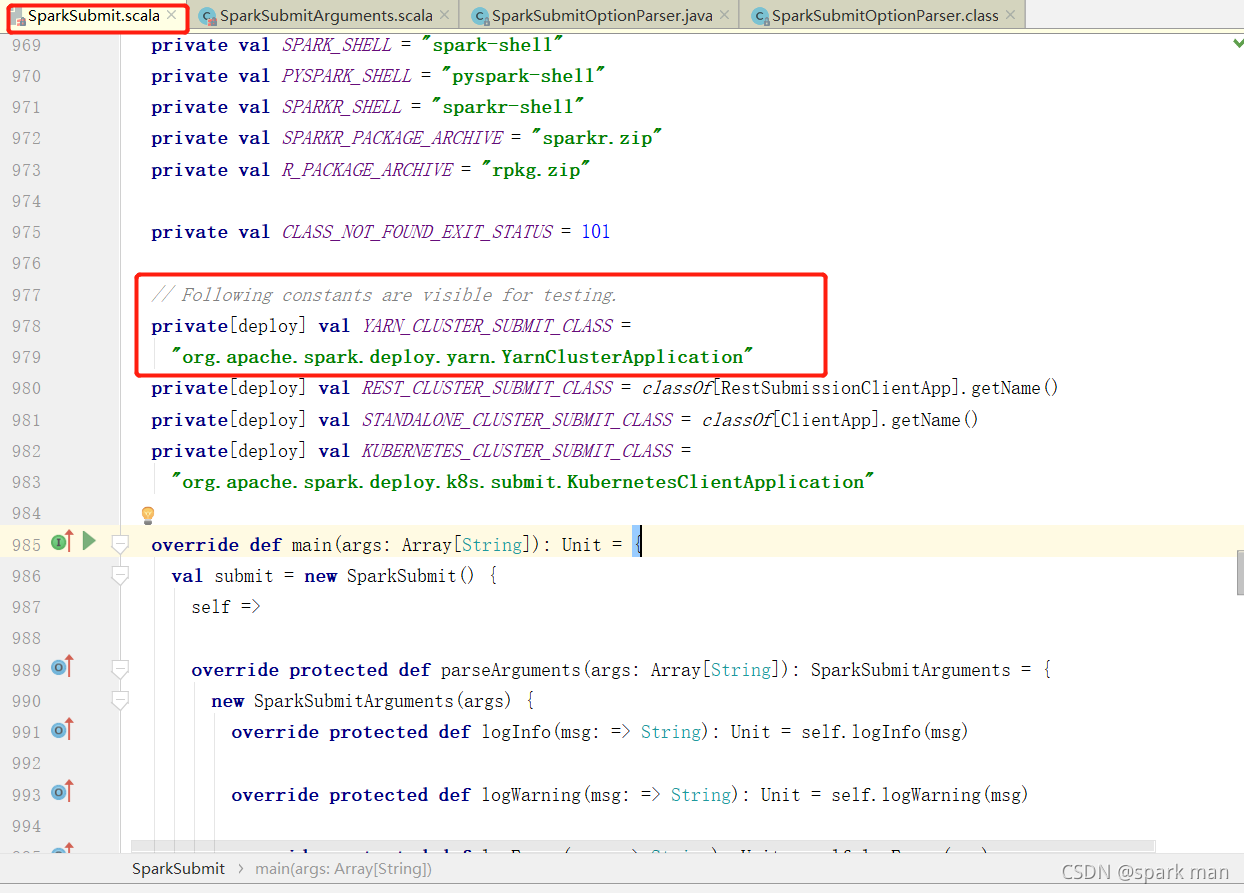Click the override gutter icon at line 989
1244x893 pixels.
pos(62,668)
